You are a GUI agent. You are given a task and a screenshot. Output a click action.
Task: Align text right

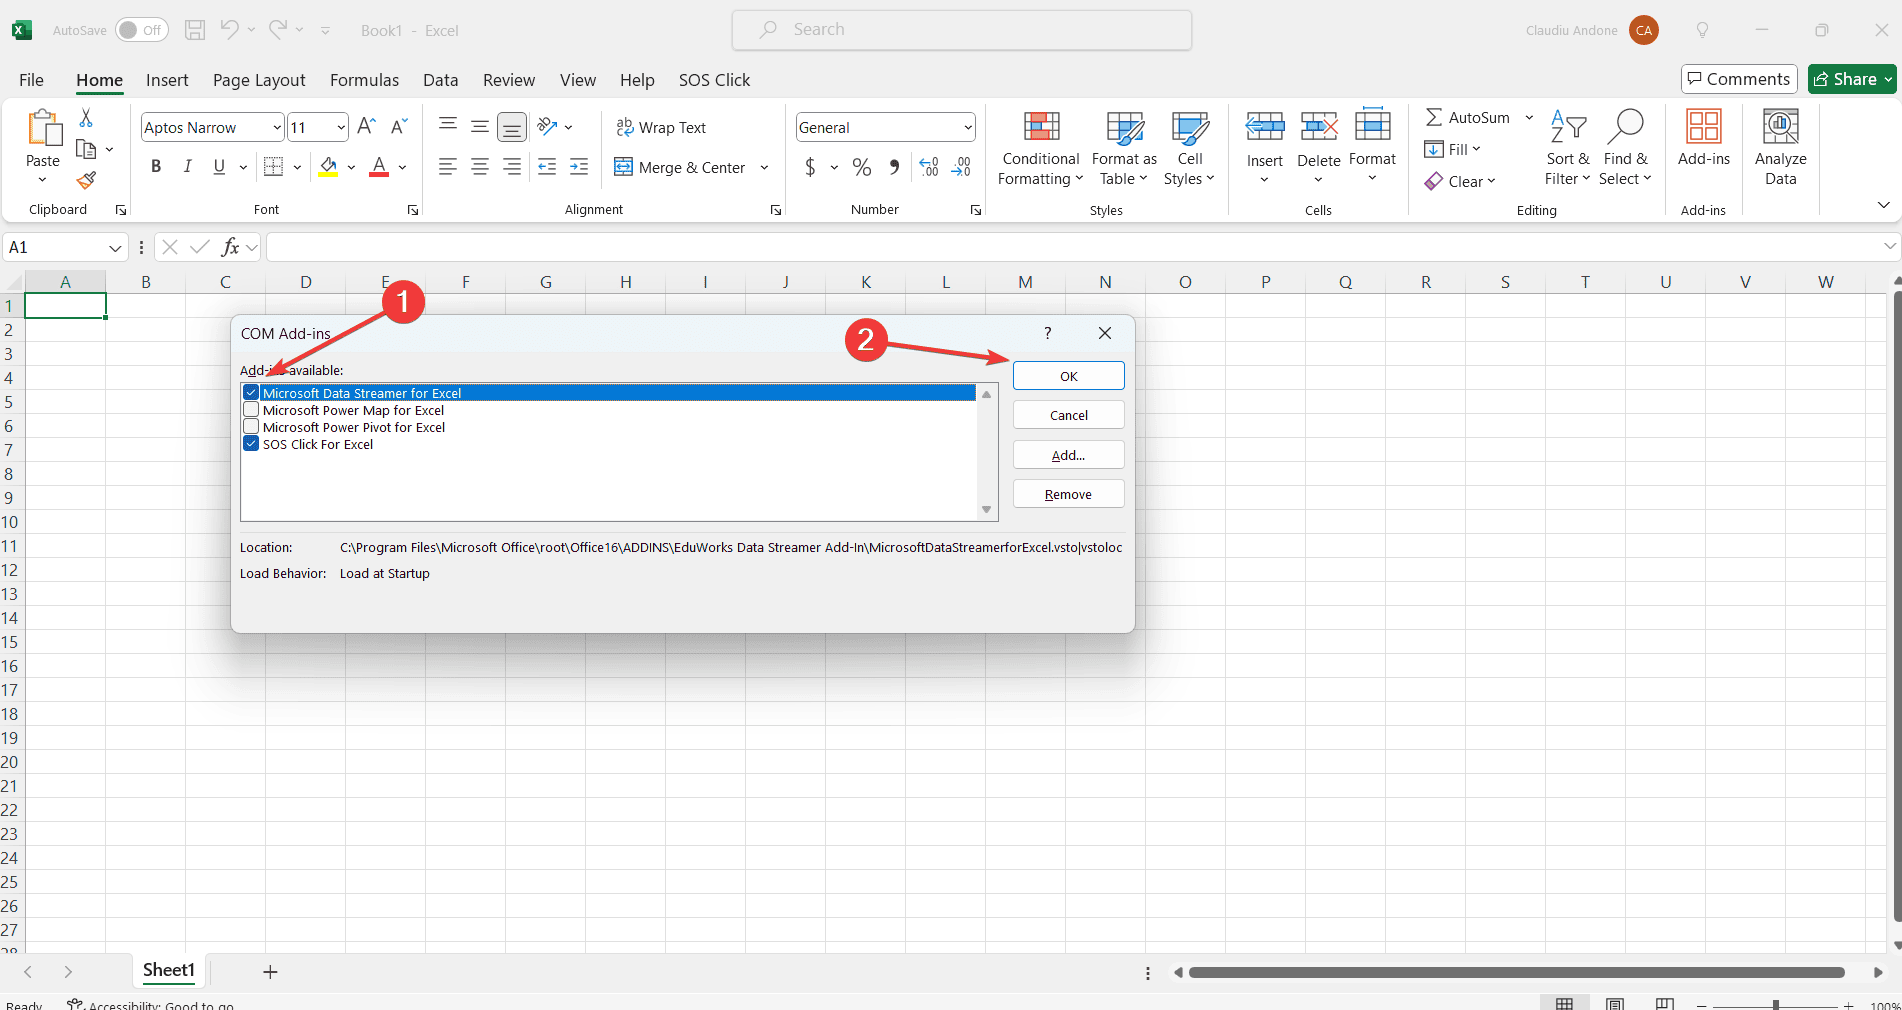pos(512,167)
